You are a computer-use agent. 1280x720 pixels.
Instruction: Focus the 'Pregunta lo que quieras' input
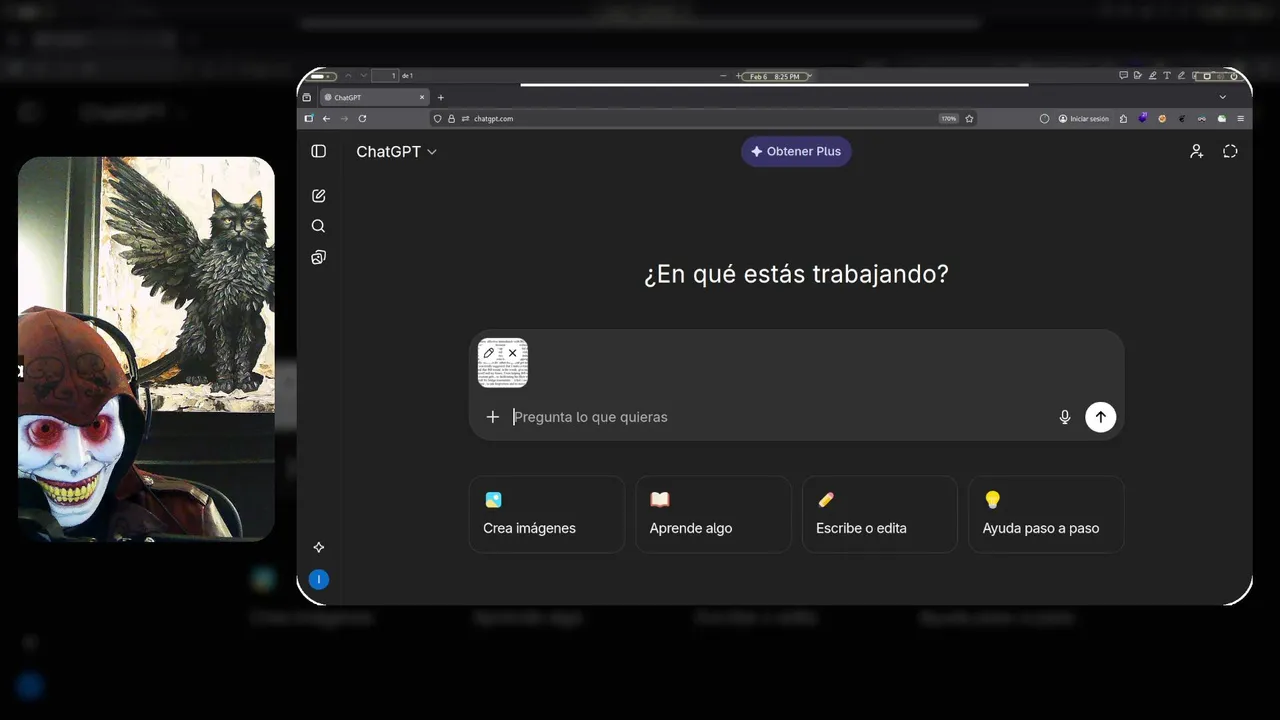(x=780, y=417)
